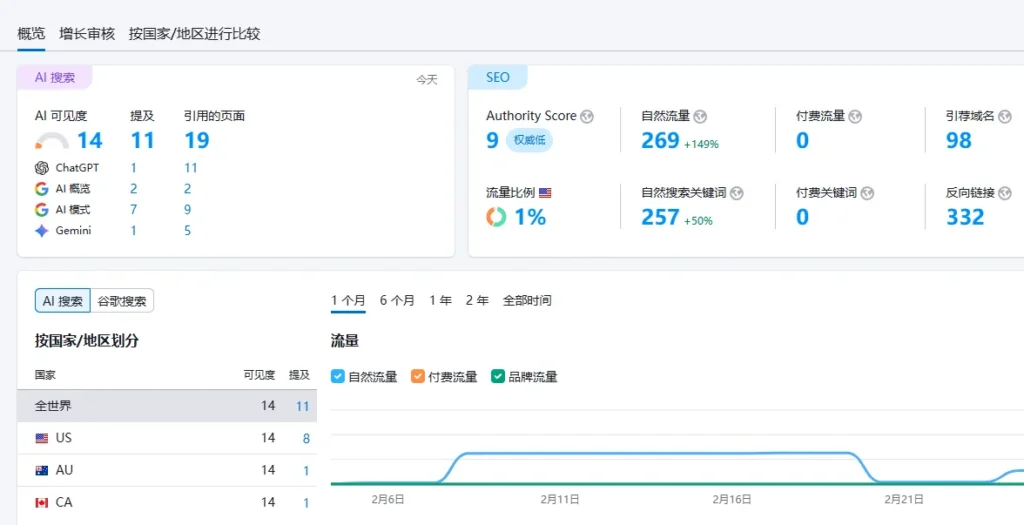Select the 全世界 row
Viewport: 1024px width, 525px height.
pyautogui.click(x=167, y=406)
